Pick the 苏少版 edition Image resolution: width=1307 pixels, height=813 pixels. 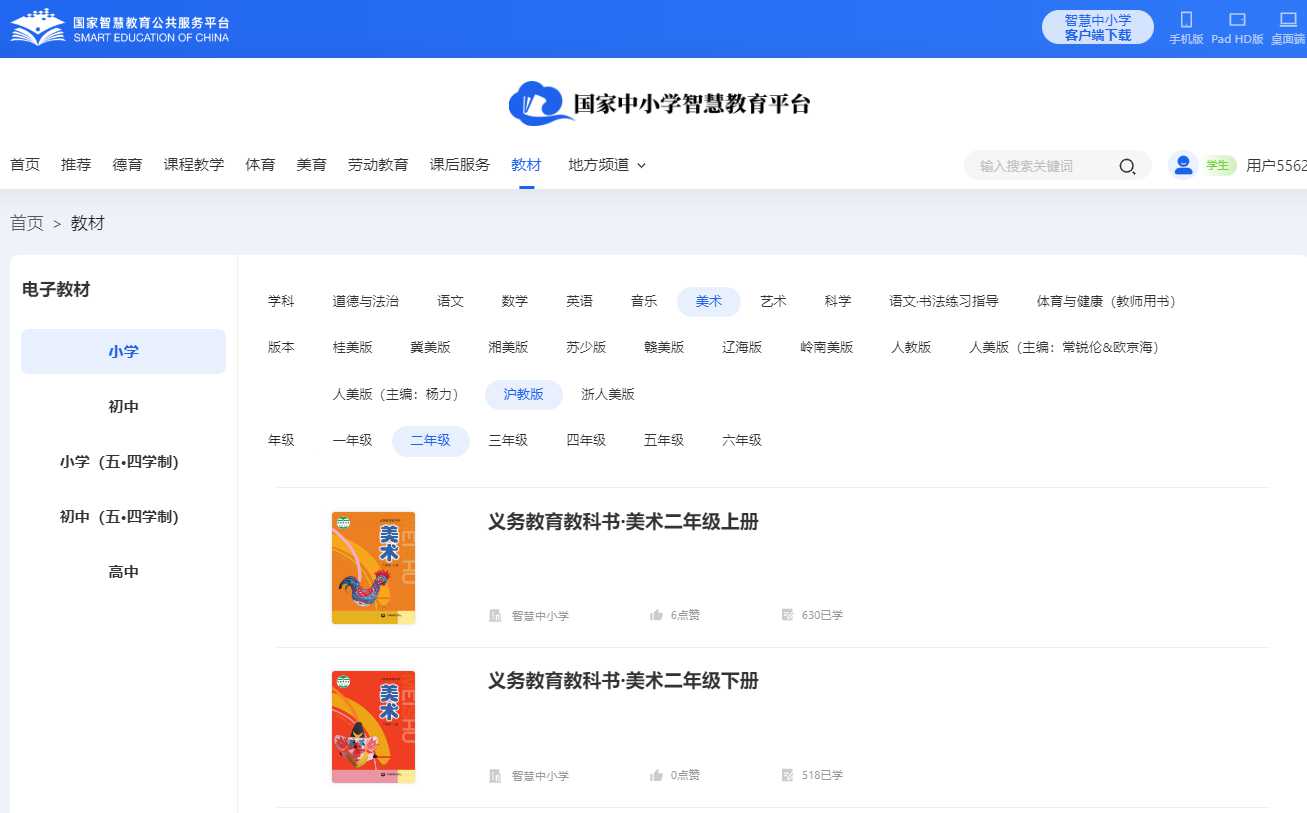coord(586,348)
